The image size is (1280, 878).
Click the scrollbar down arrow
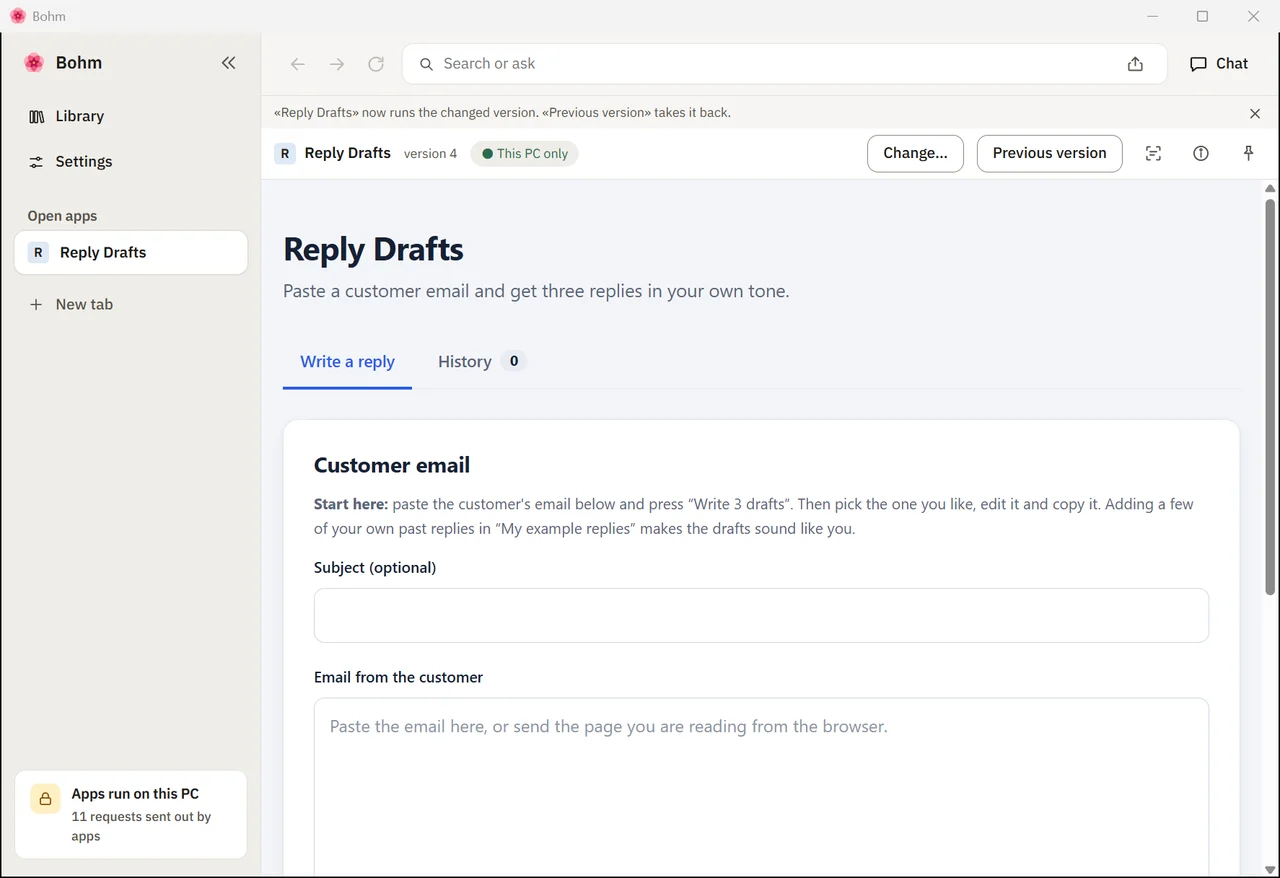click(x=1270, y=869)
